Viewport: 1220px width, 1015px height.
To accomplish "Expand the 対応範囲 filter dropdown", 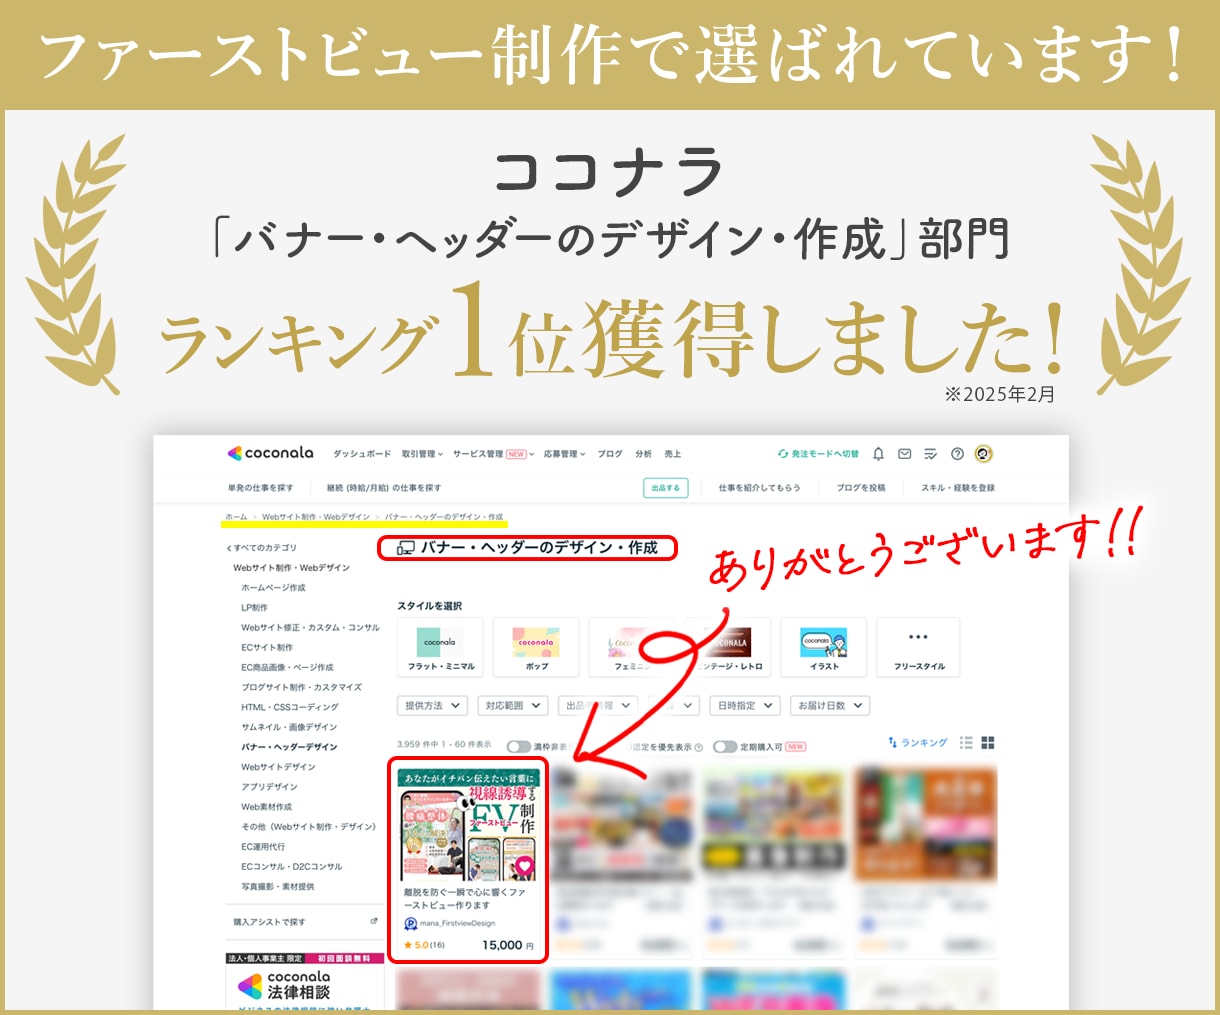I will point(513,705).
